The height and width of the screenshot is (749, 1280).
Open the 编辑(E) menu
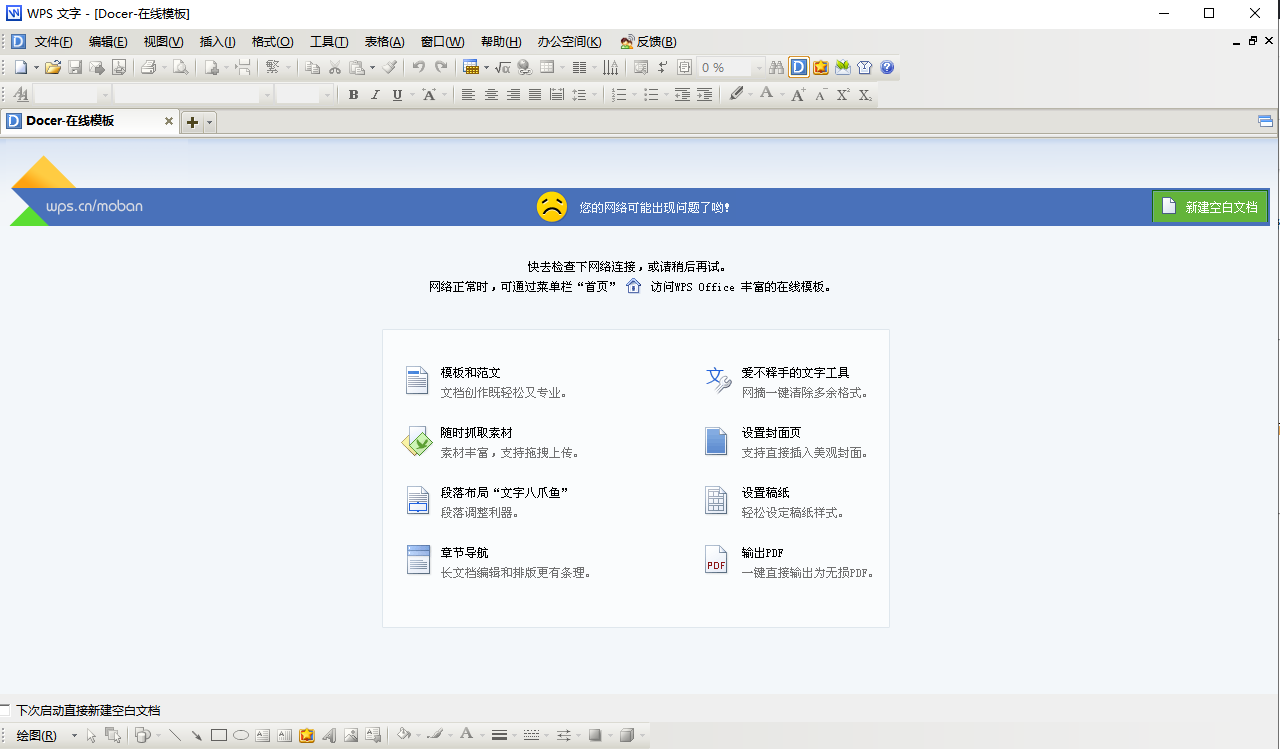click(108, 41)
